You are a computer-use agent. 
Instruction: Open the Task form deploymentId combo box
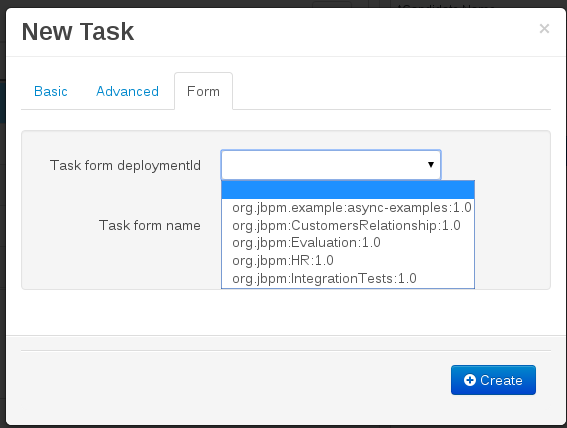pyautogui.click(x=331, y=165)
